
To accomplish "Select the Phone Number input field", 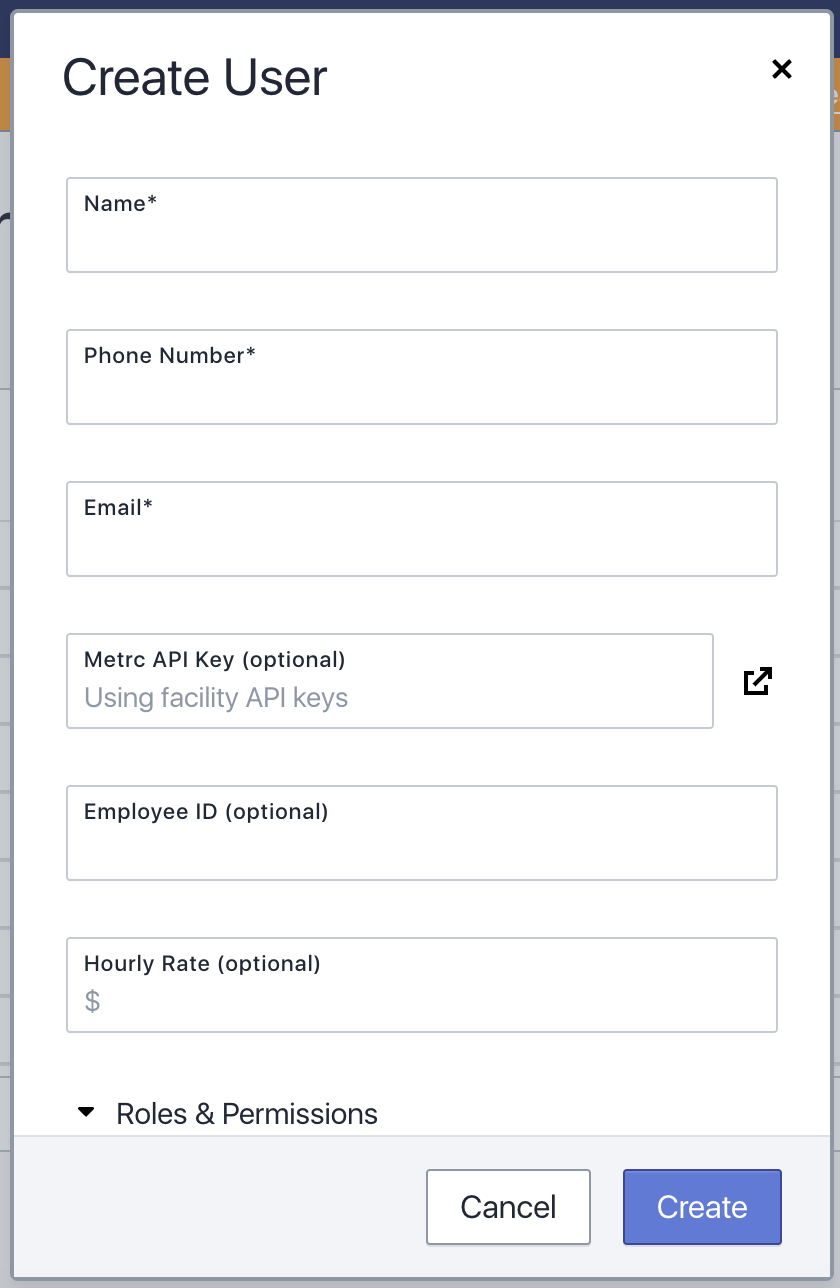I will point(422,377).
